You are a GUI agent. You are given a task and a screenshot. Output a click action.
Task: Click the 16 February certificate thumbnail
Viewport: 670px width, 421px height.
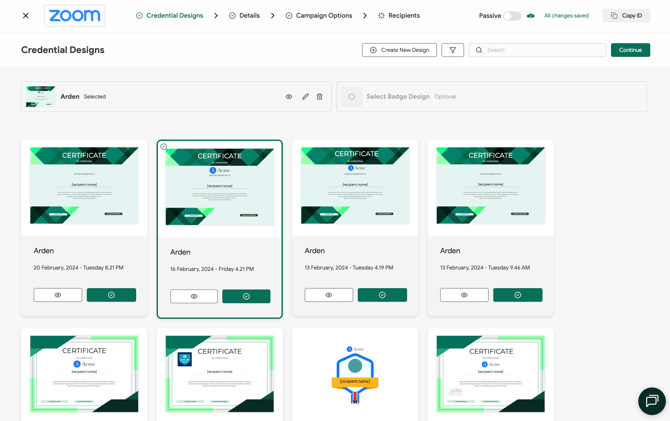220,187
